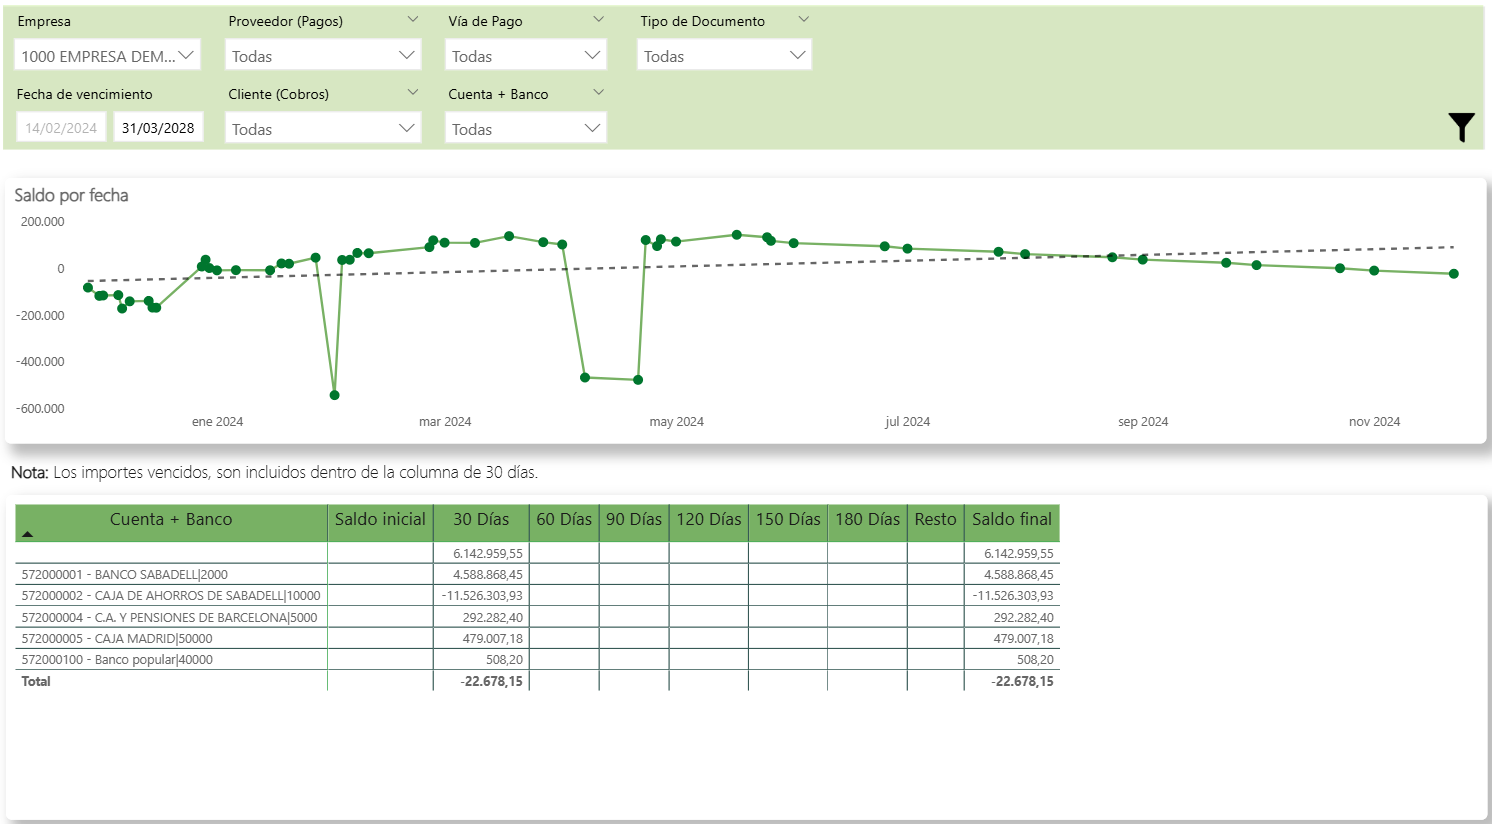Expand the Proveedor (Pagos) header chevron

[x=413, y=20]
